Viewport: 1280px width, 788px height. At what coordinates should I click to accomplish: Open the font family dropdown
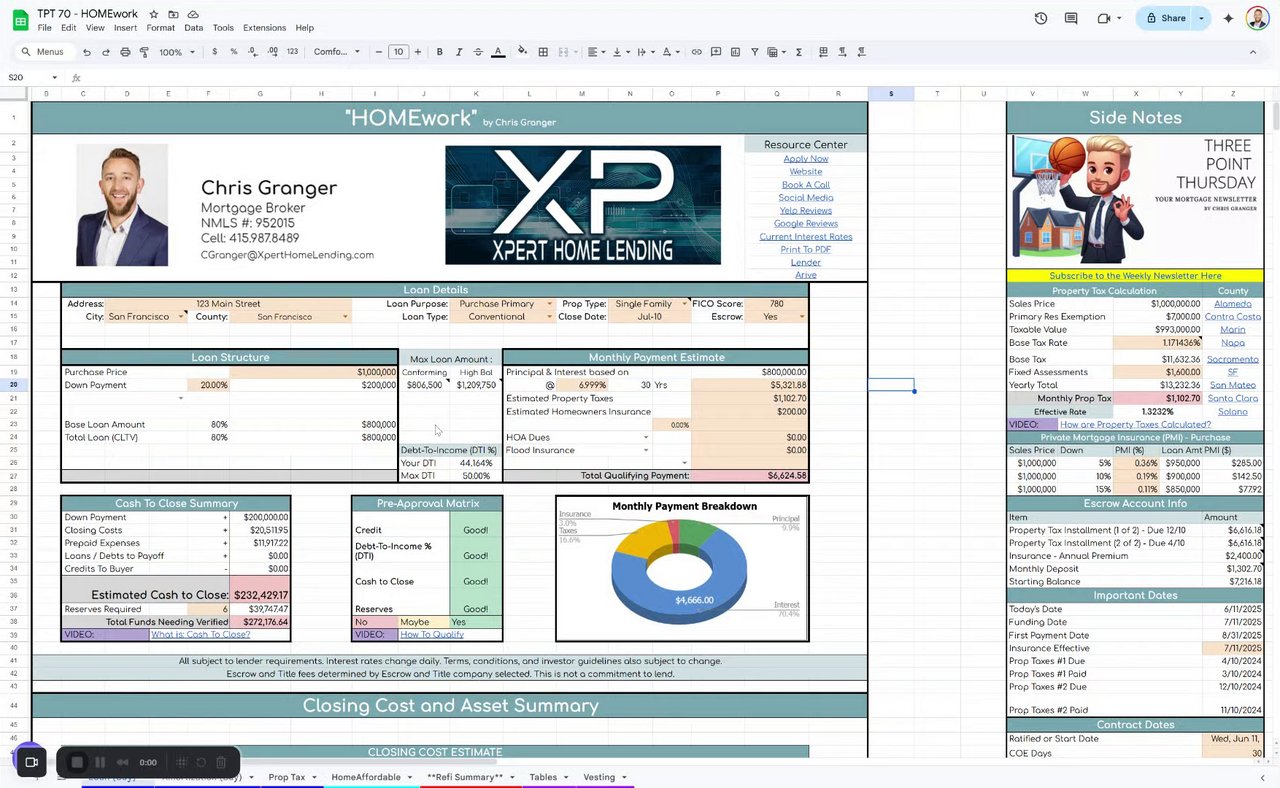[x=337, y=52]
